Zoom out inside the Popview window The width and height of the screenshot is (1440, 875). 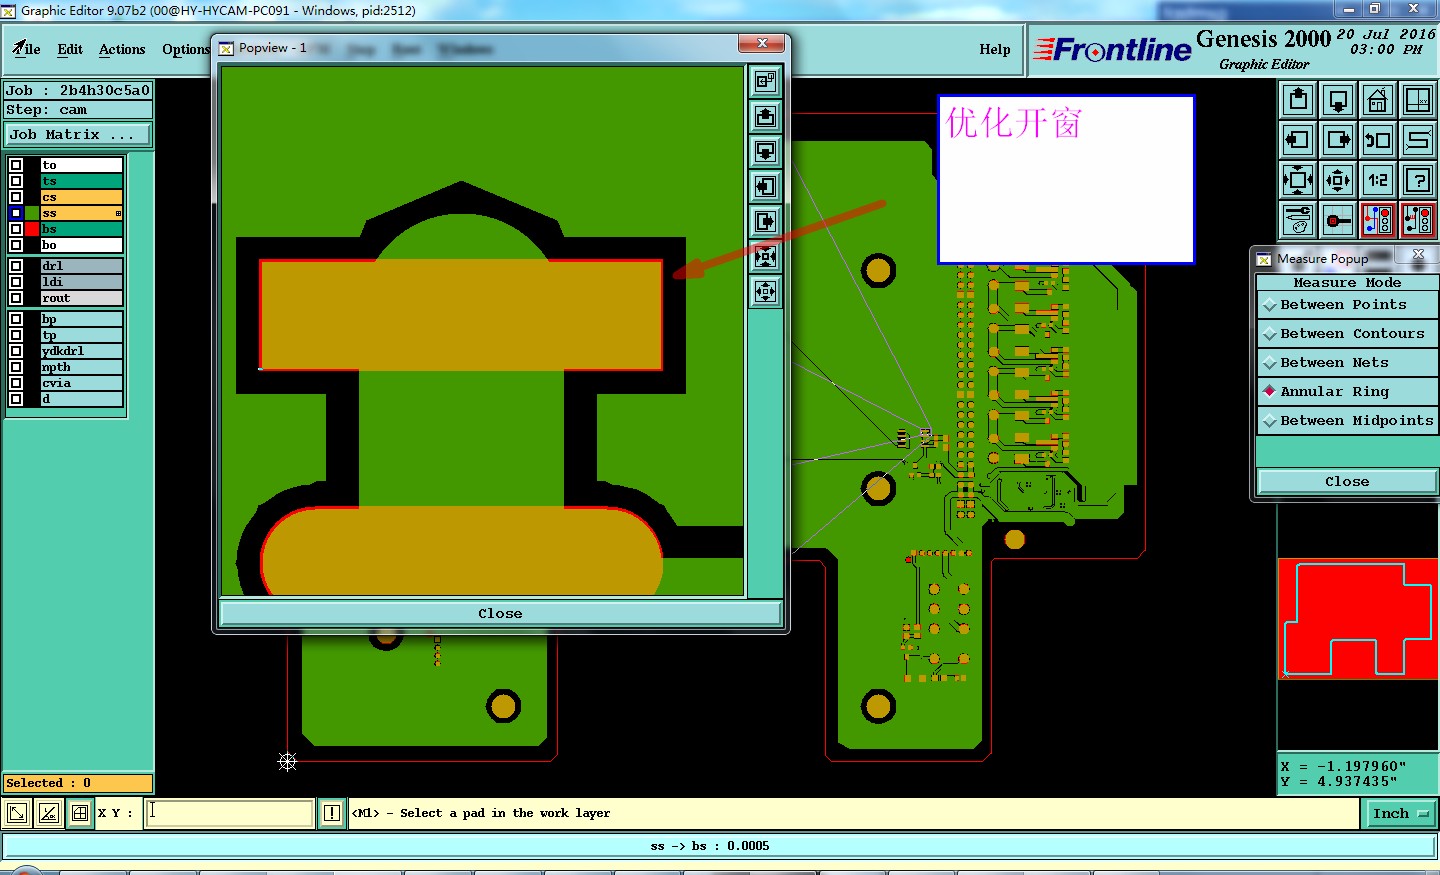tap(765, 292)
